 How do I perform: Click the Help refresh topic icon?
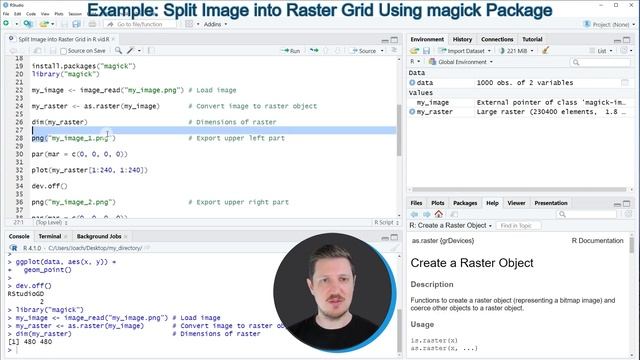(x=628, y=214)
